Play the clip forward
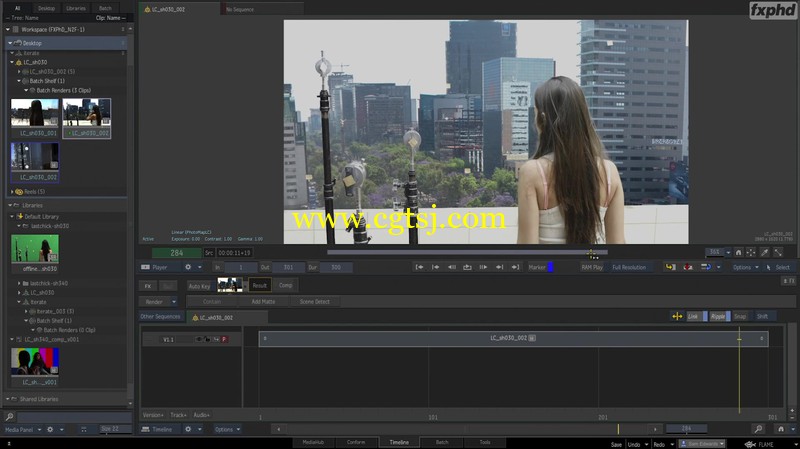 (483, 267)
